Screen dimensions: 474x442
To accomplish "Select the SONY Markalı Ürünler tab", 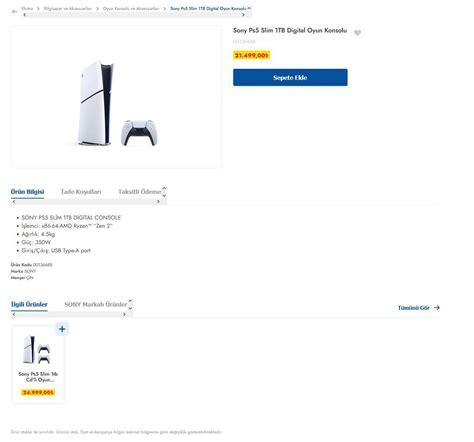I will point(96,304).
